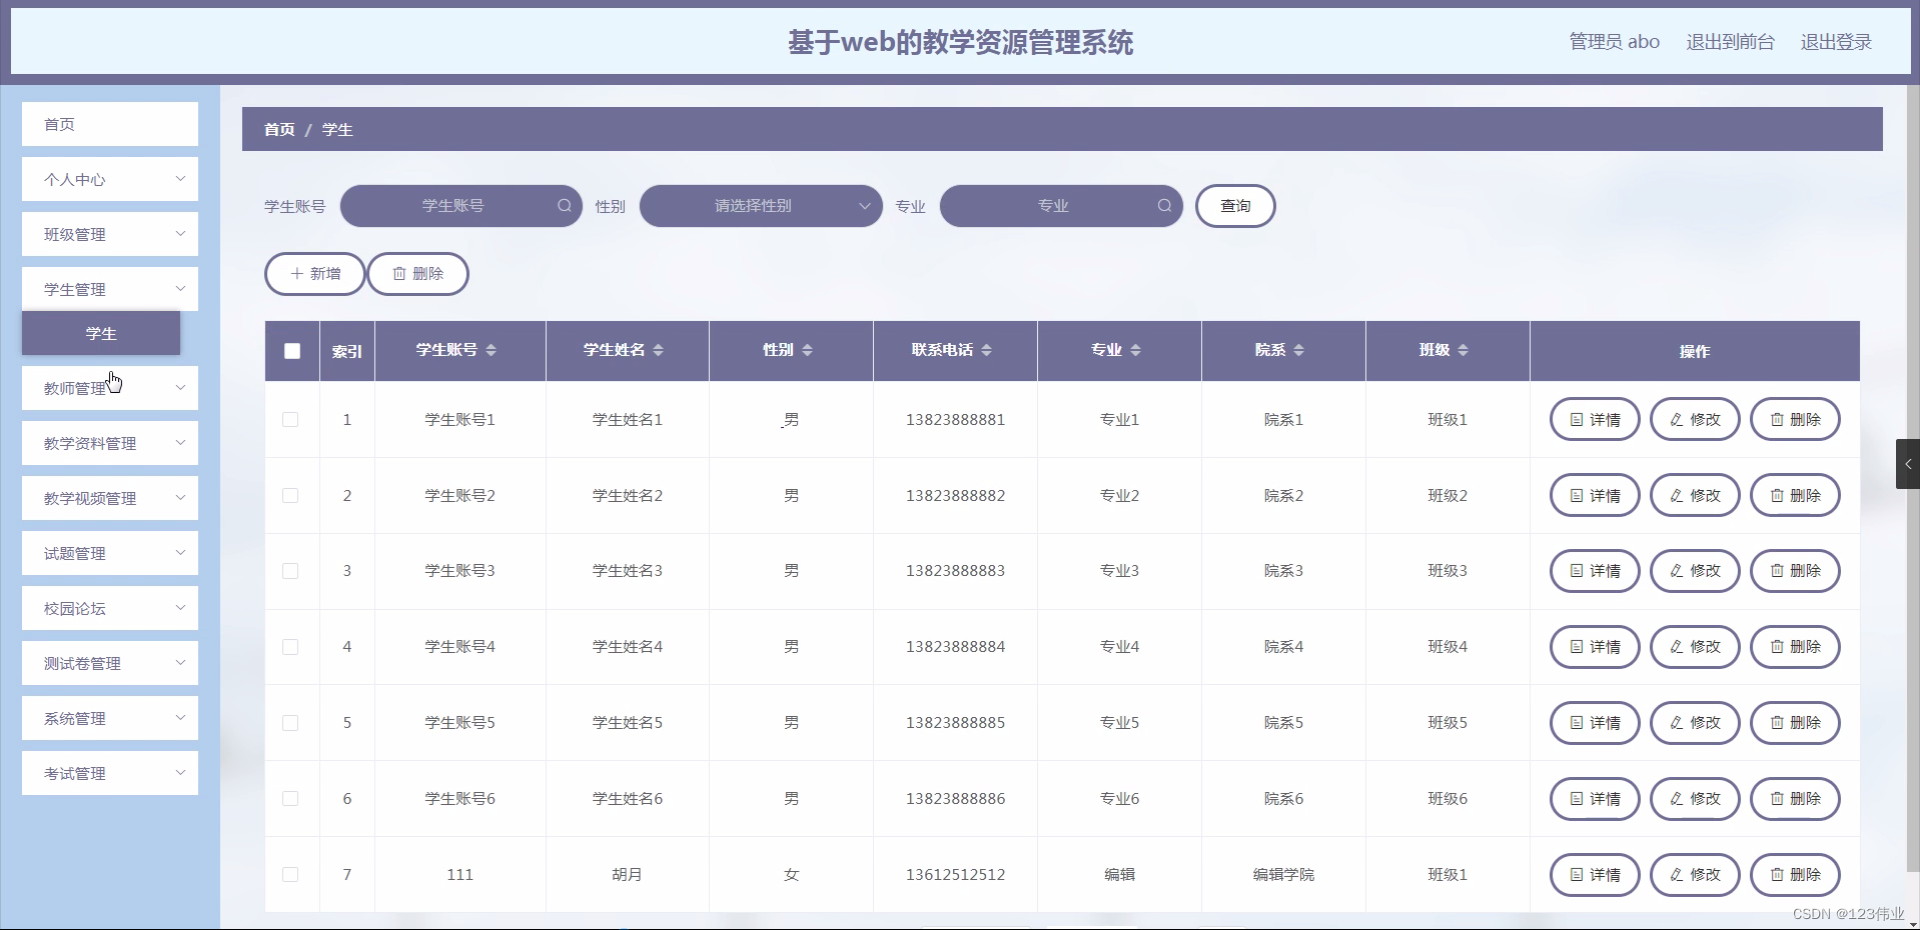This screenshot has height=930, width=1920.
Task: Check the checkbox for 胡月 row
Action: [290, 875]
